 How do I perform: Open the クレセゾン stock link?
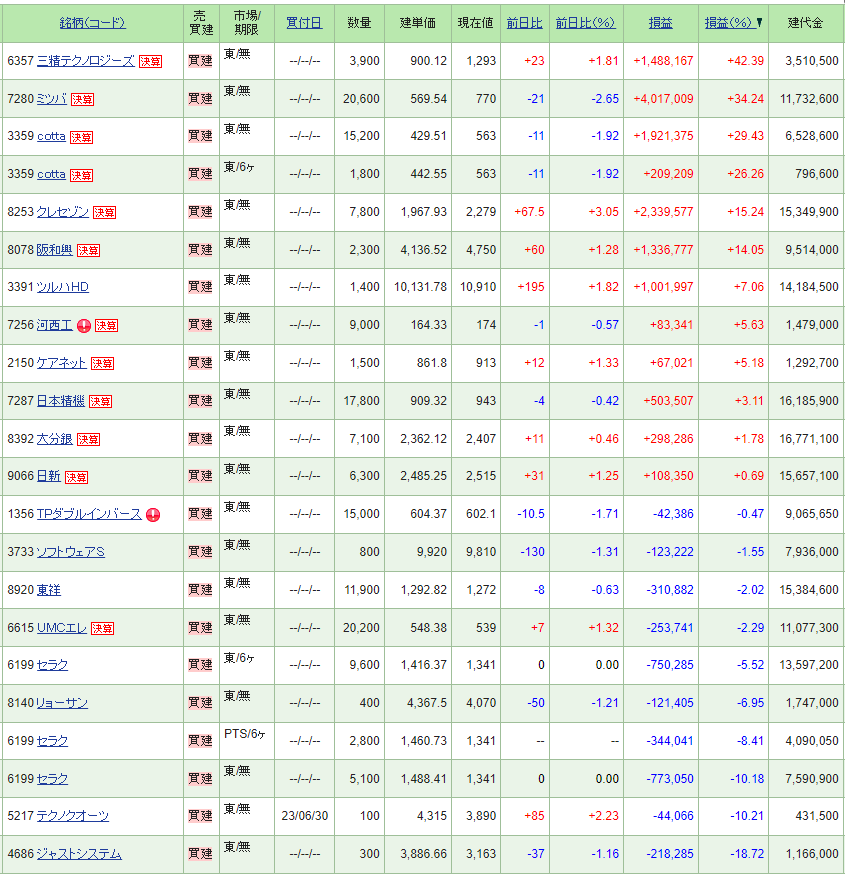click(x=63, y=212)
